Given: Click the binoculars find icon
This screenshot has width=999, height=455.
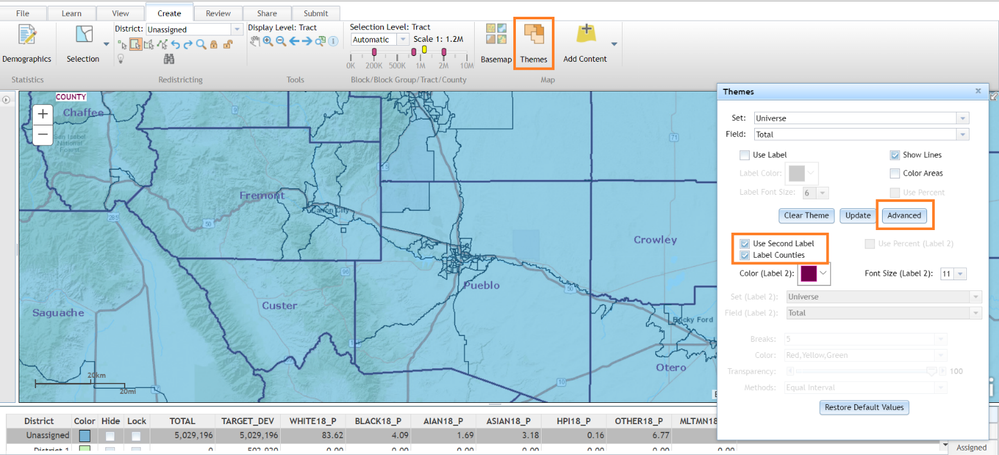Looking at the screenshot, I should pyautogui.click(x=170, y=59).
